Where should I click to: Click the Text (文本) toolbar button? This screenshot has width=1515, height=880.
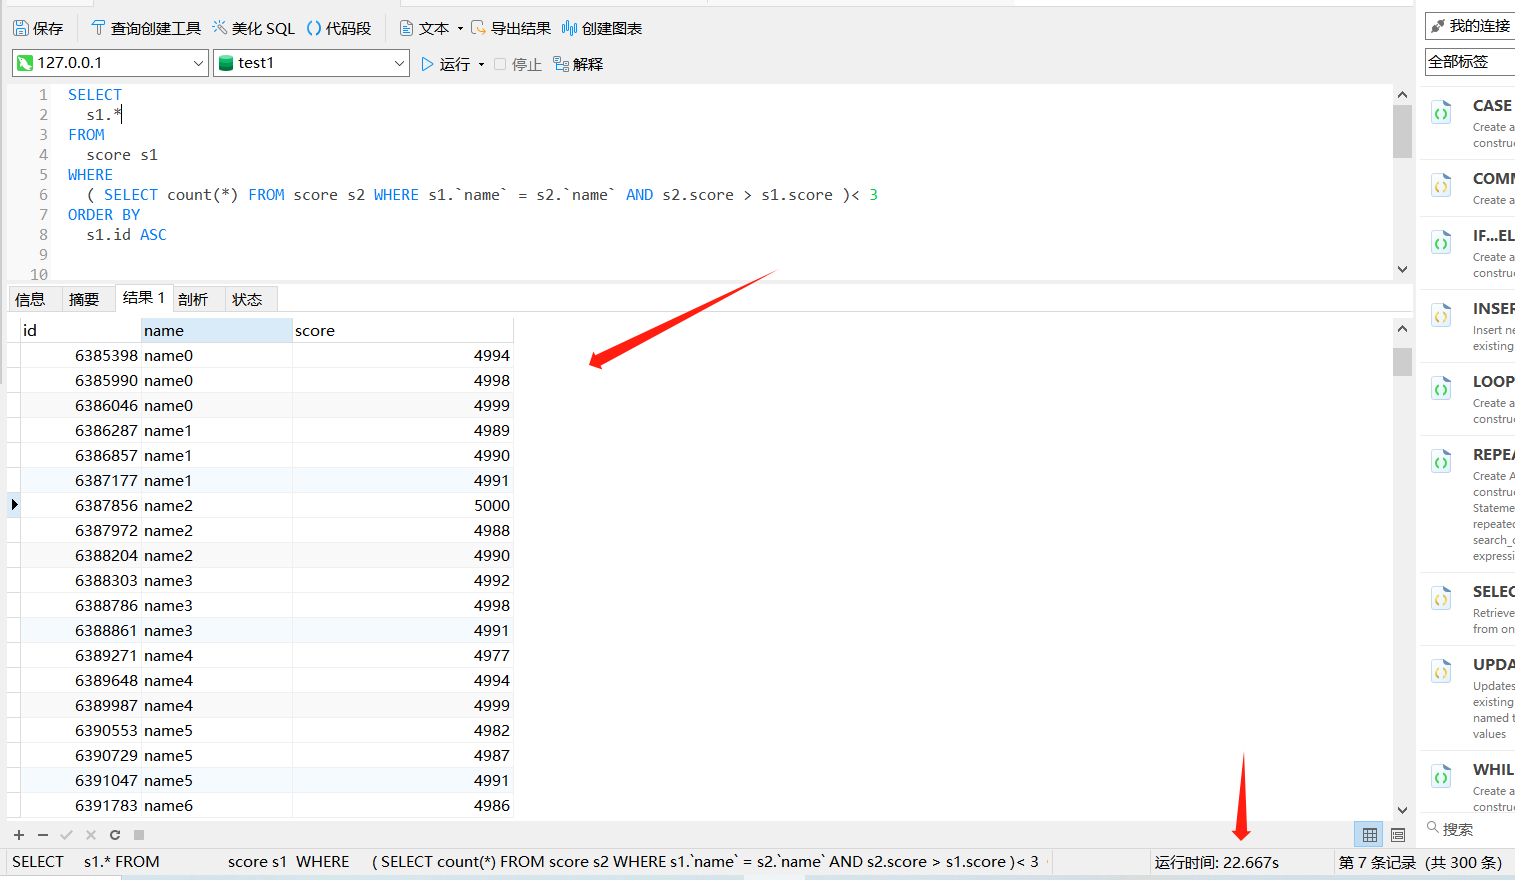tap(425, 28)
